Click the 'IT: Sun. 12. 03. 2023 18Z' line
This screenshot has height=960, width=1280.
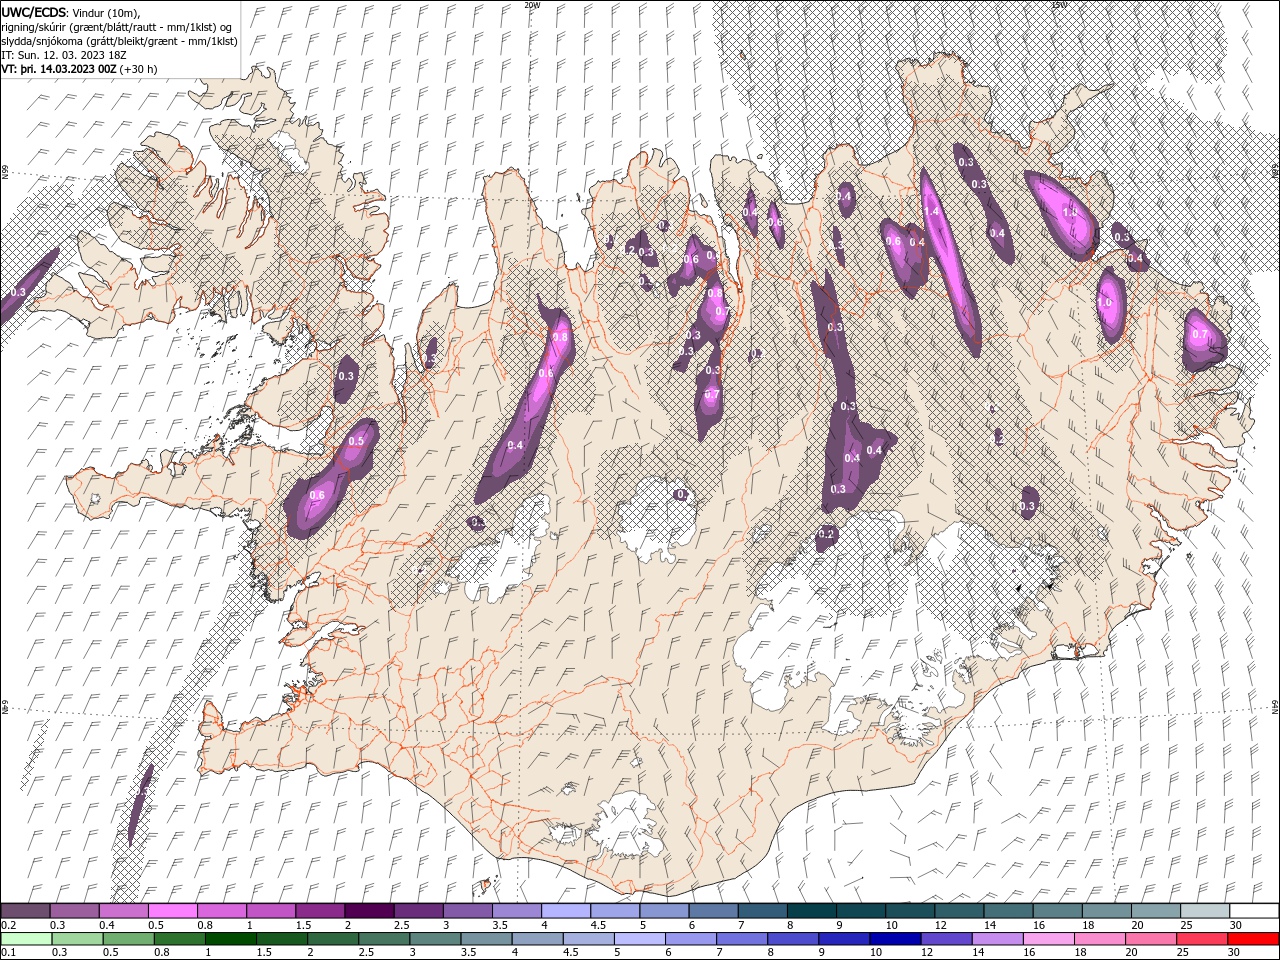[x=65, y=55]
